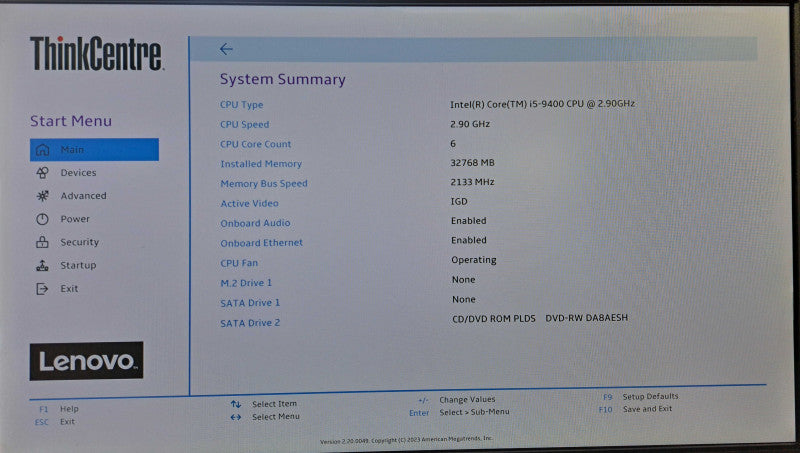The width and height of the screenshot is (800, 453).
Task: Select the SATA Drive 2 label
Action: click(250, 323)
